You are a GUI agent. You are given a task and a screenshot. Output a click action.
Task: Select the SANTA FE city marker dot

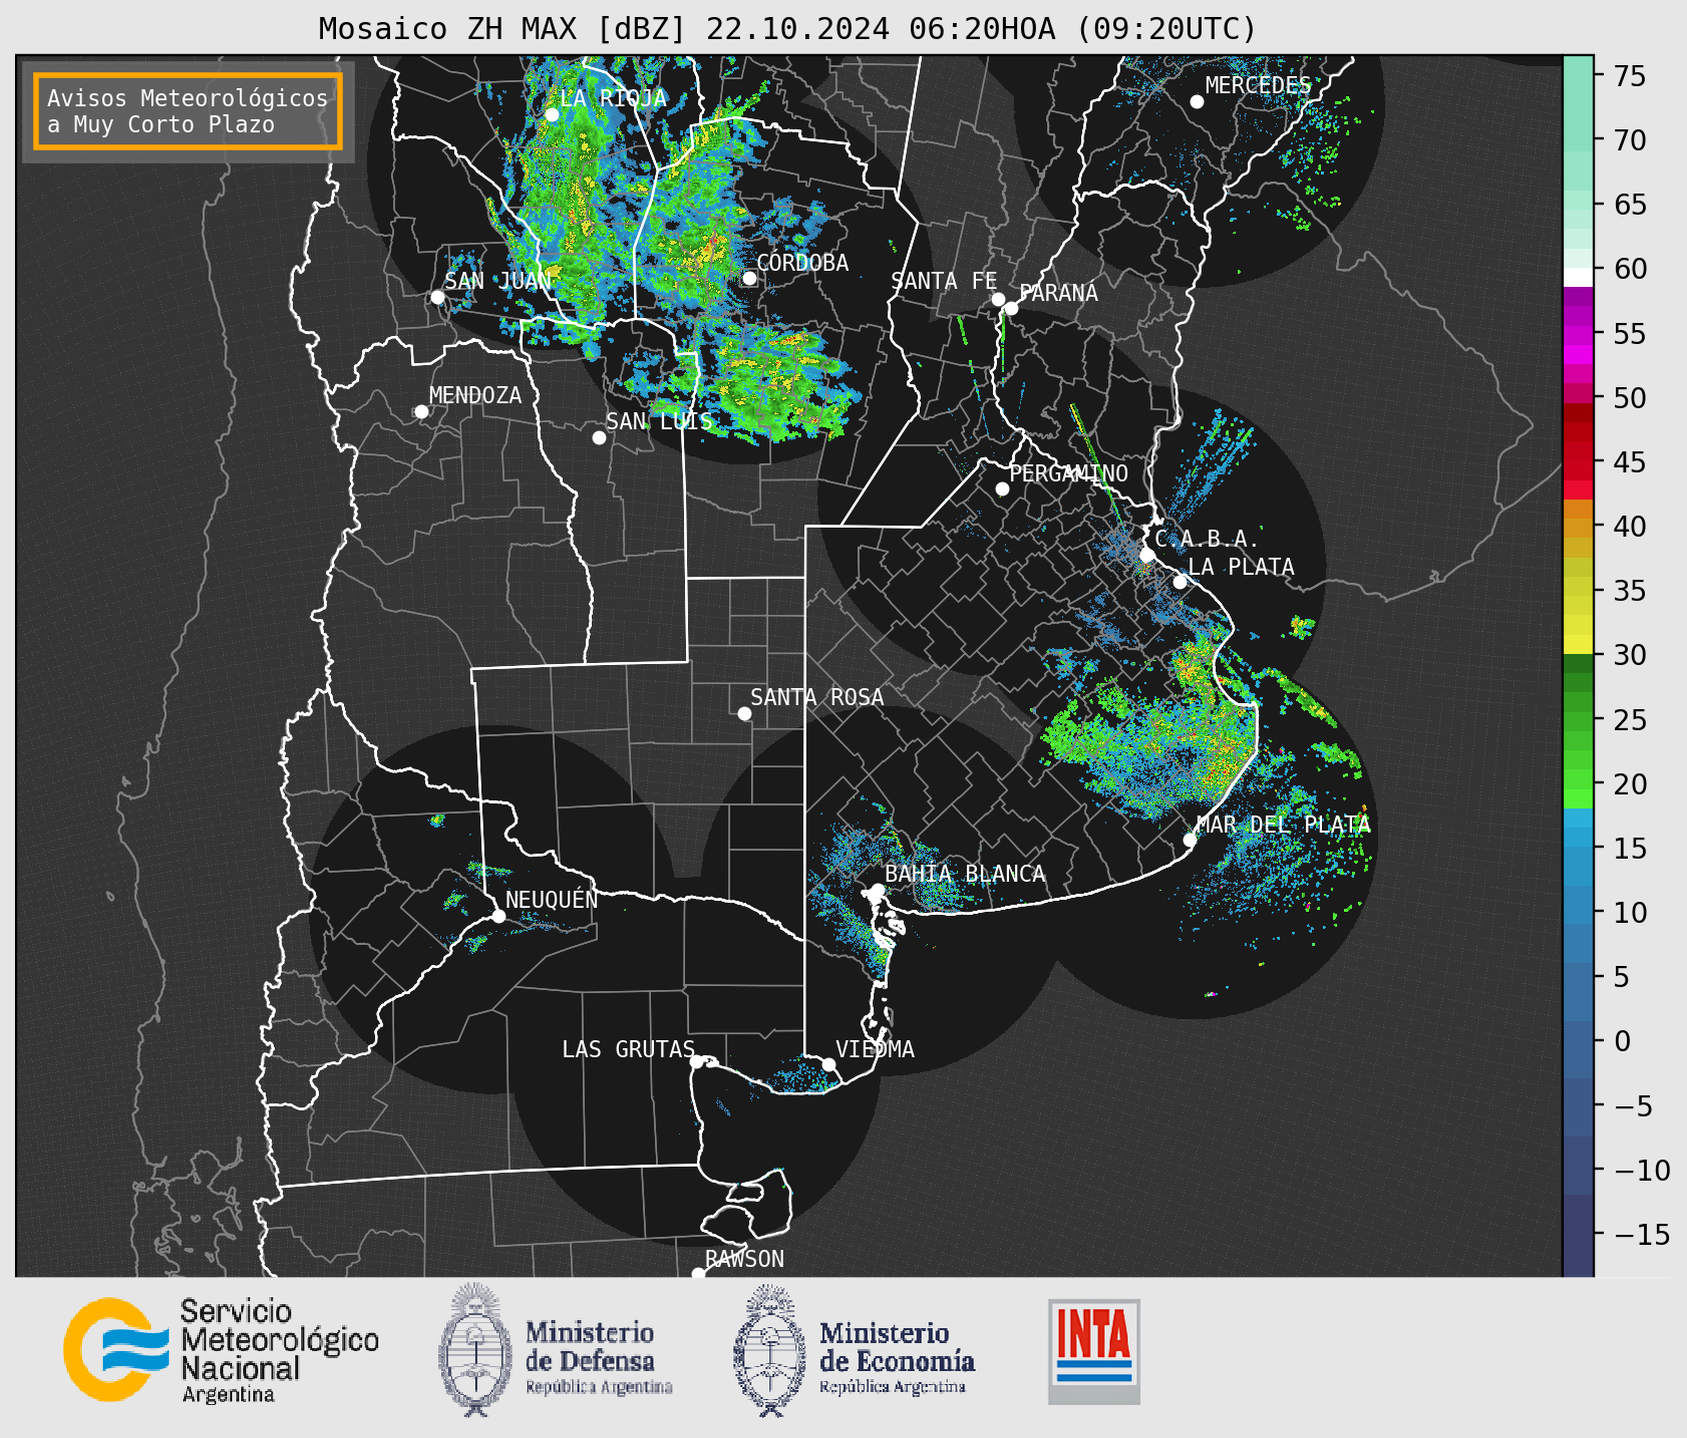[x=998, y=299]
